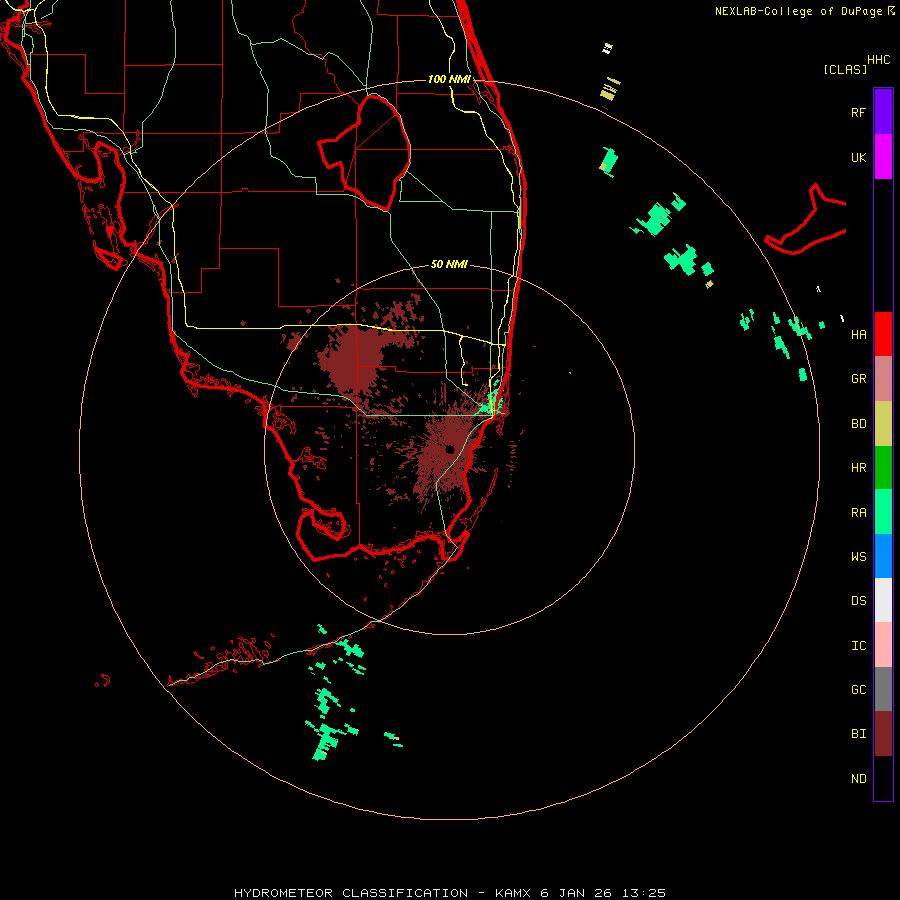Click the KAMX station identifier
This screenshot has width=900, height=900.
[514, 893]
